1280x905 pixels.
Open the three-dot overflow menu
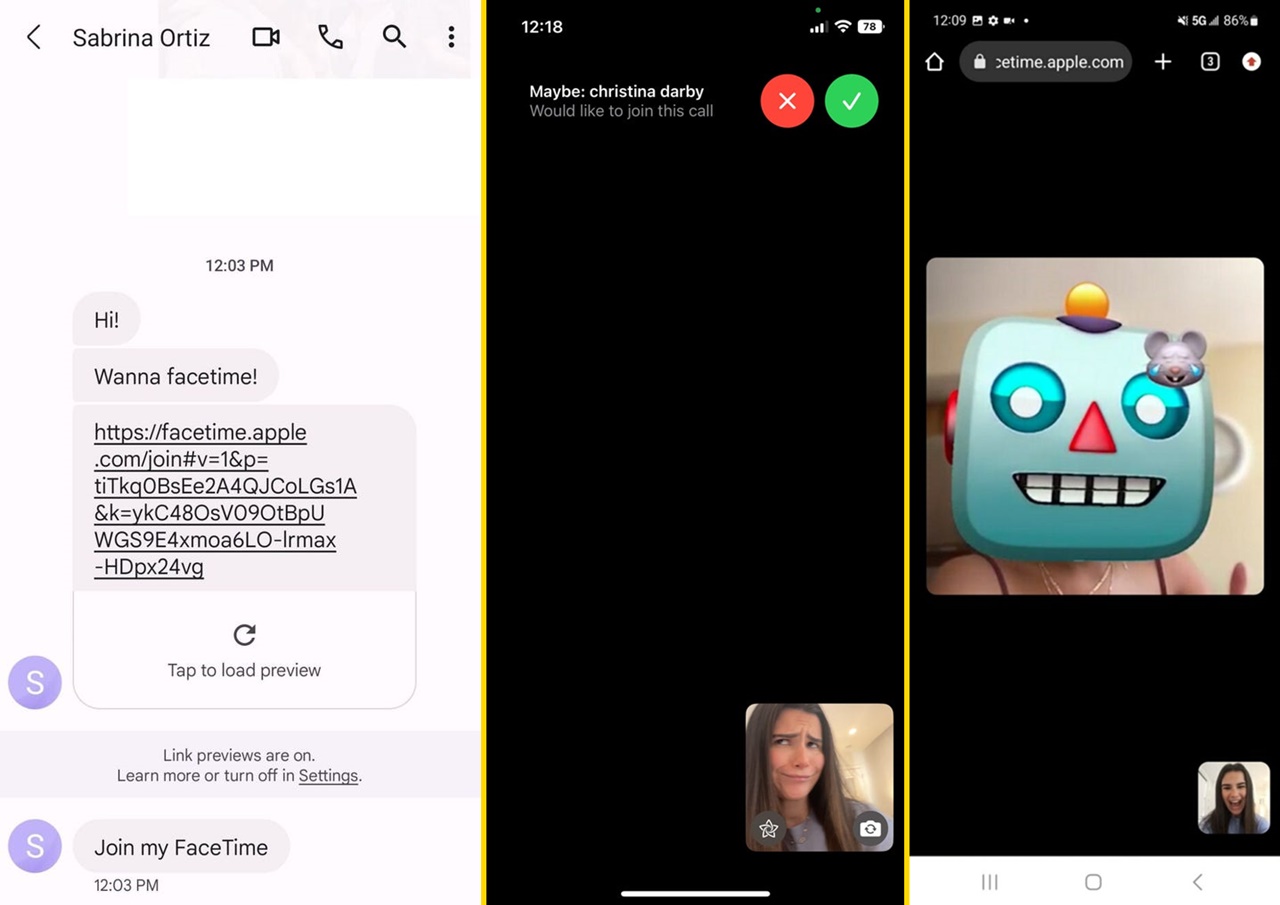pos(451,37)
